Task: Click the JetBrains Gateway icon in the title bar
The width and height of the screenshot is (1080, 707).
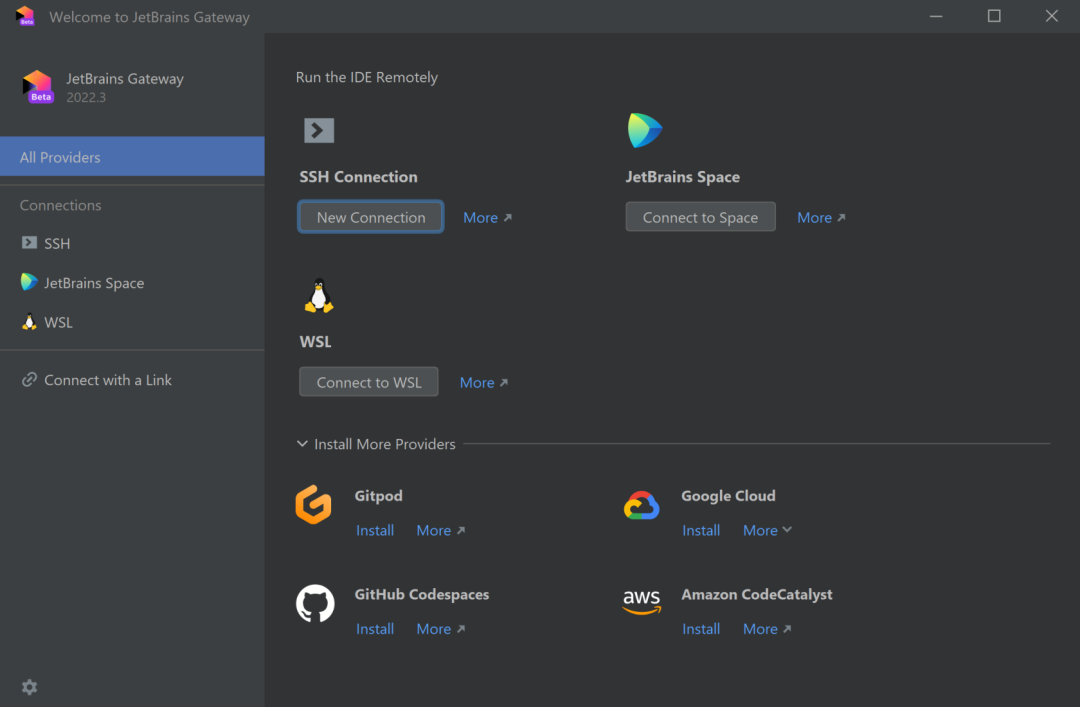Action: coord(25,16)
